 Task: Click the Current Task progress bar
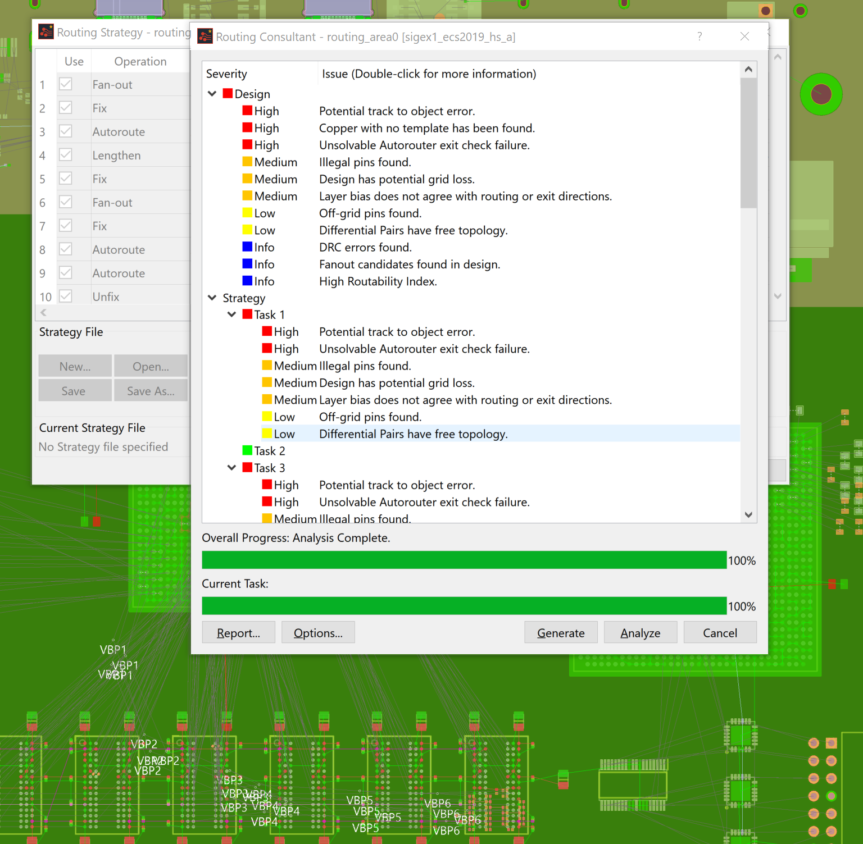pyautogui.click(x=465, y=605)
